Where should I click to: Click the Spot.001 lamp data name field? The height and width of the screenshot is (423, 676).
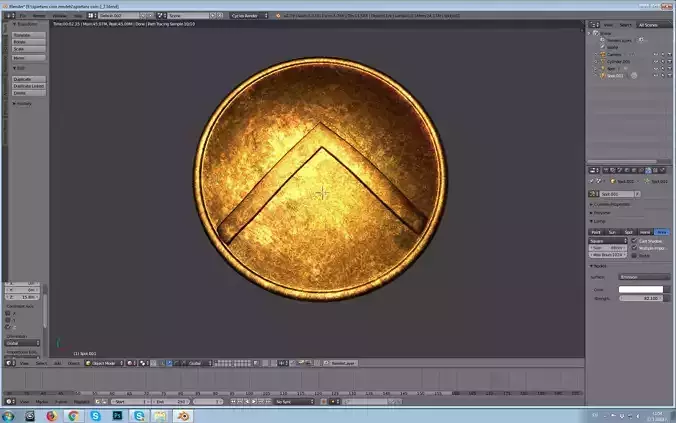(x=617, y=194)
